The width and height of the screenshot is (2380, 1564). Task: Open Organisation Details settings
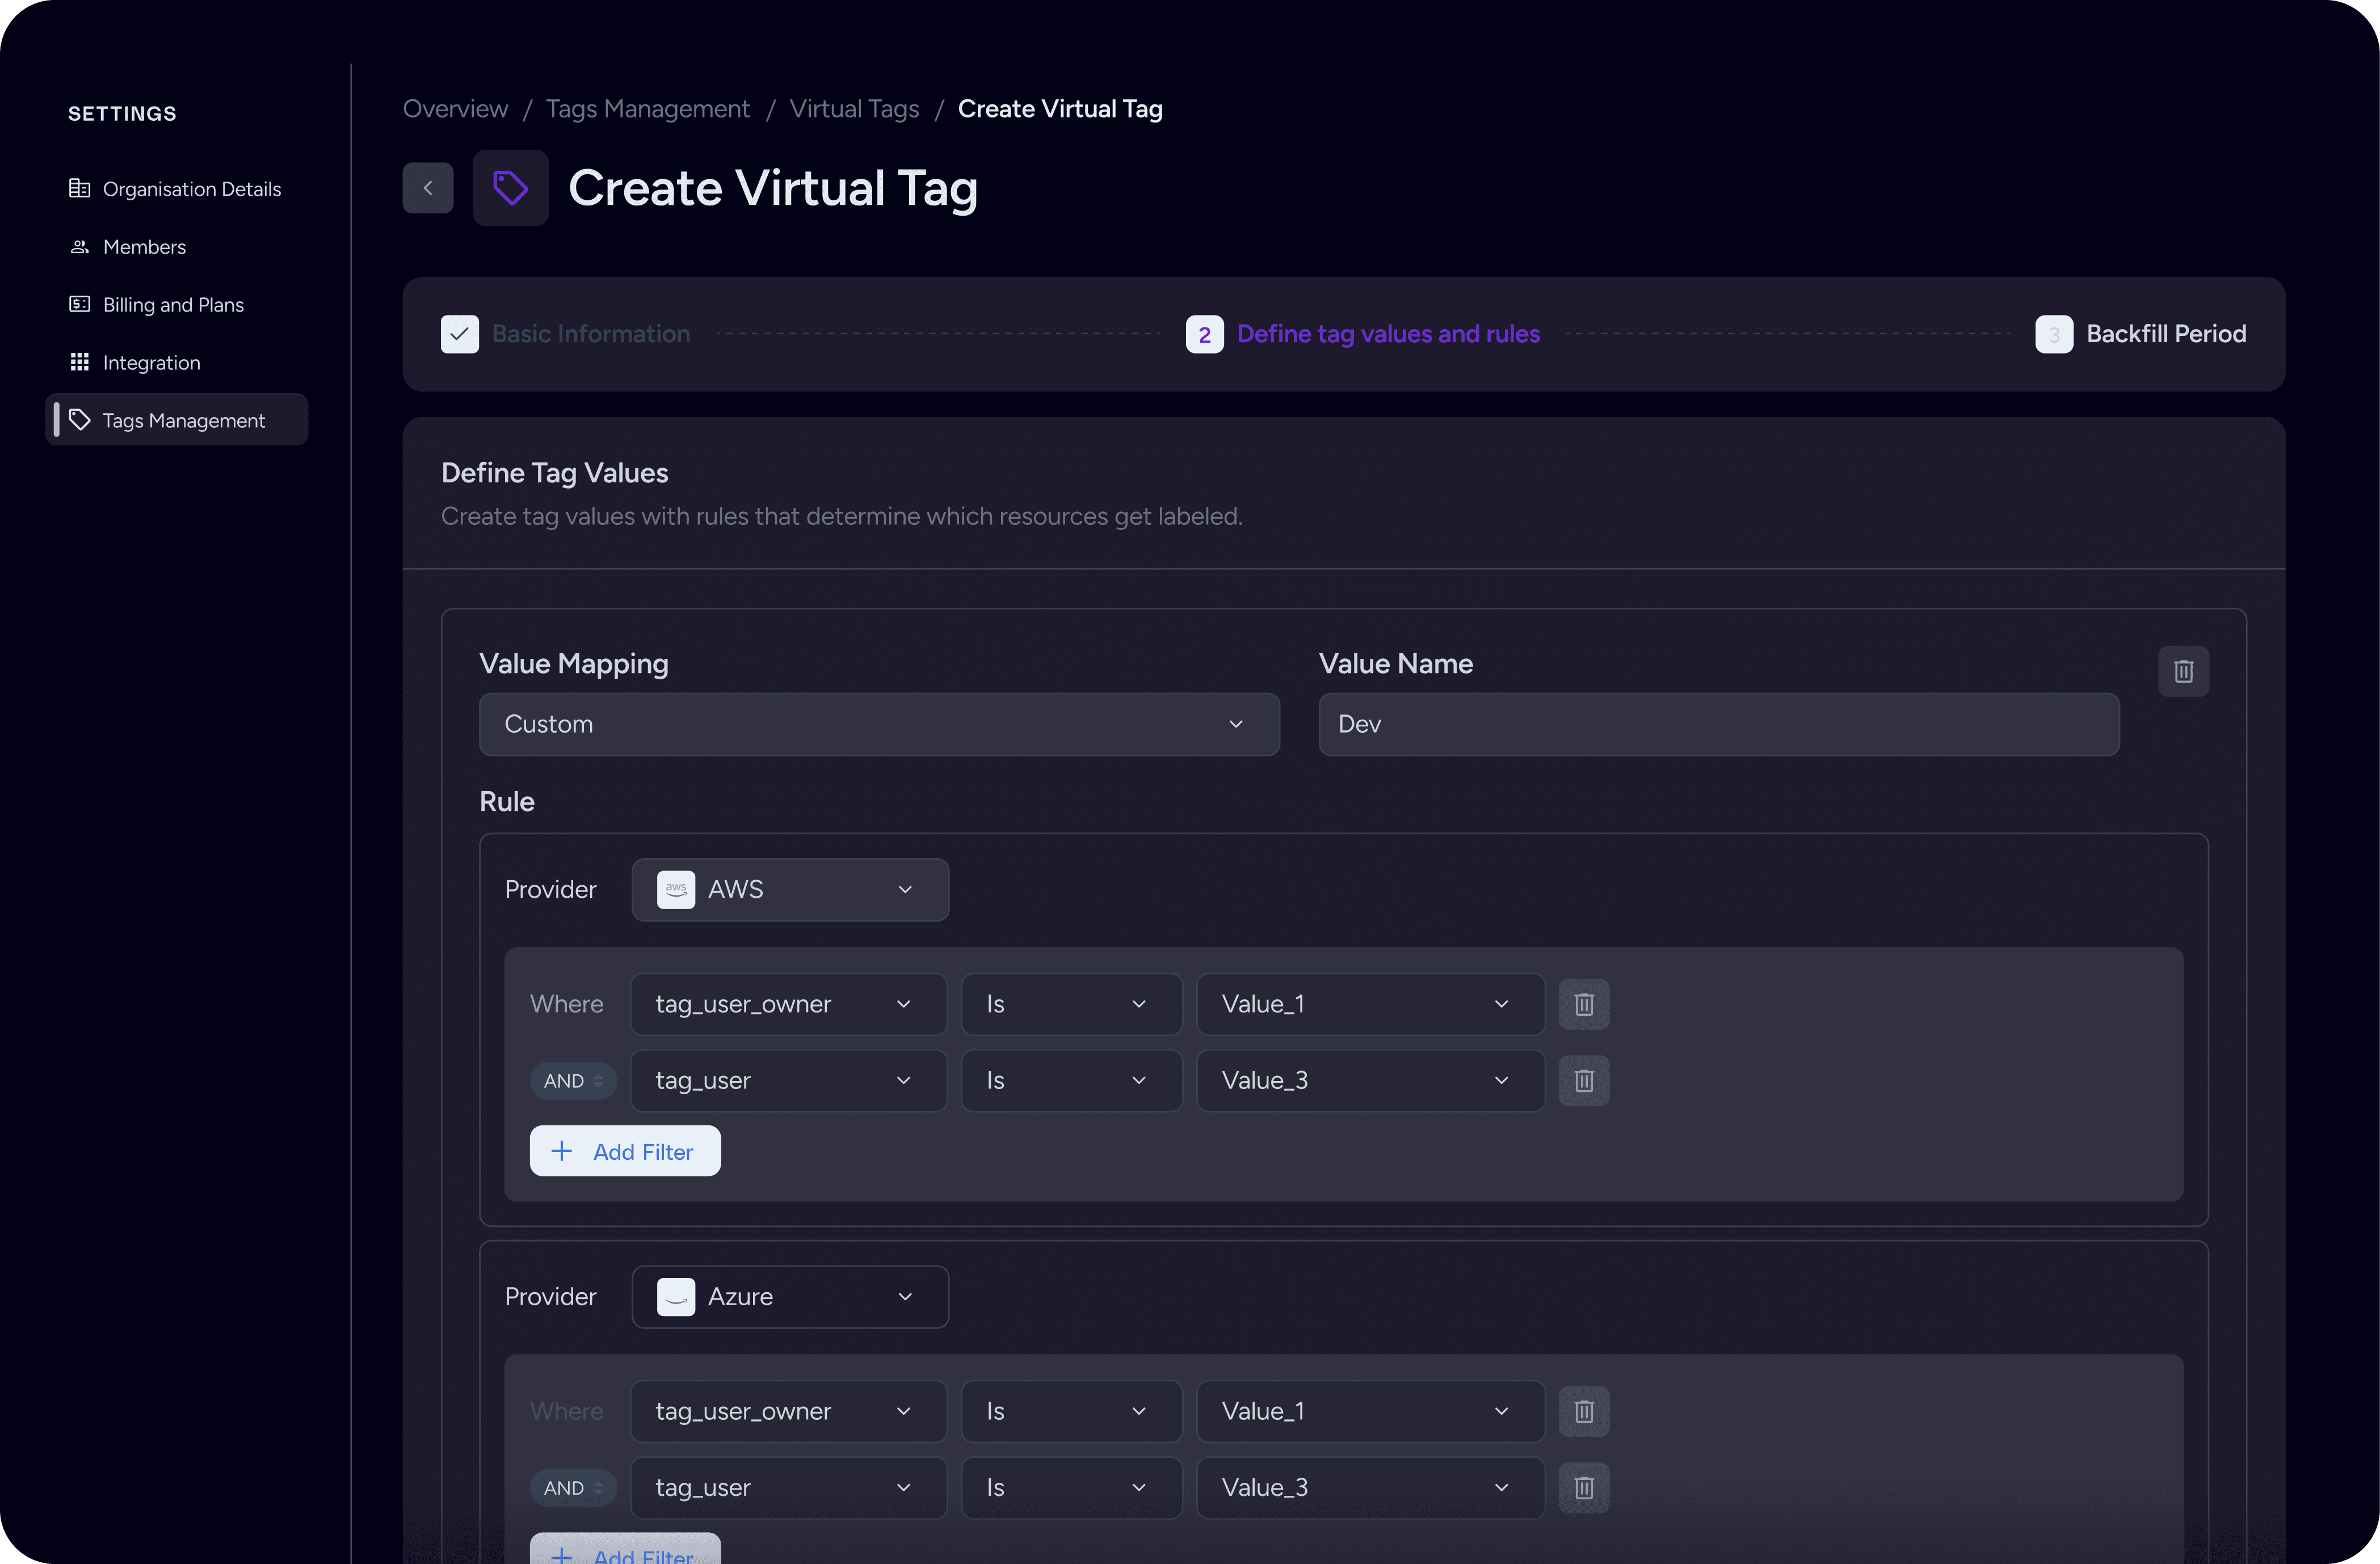pos(176,189)
